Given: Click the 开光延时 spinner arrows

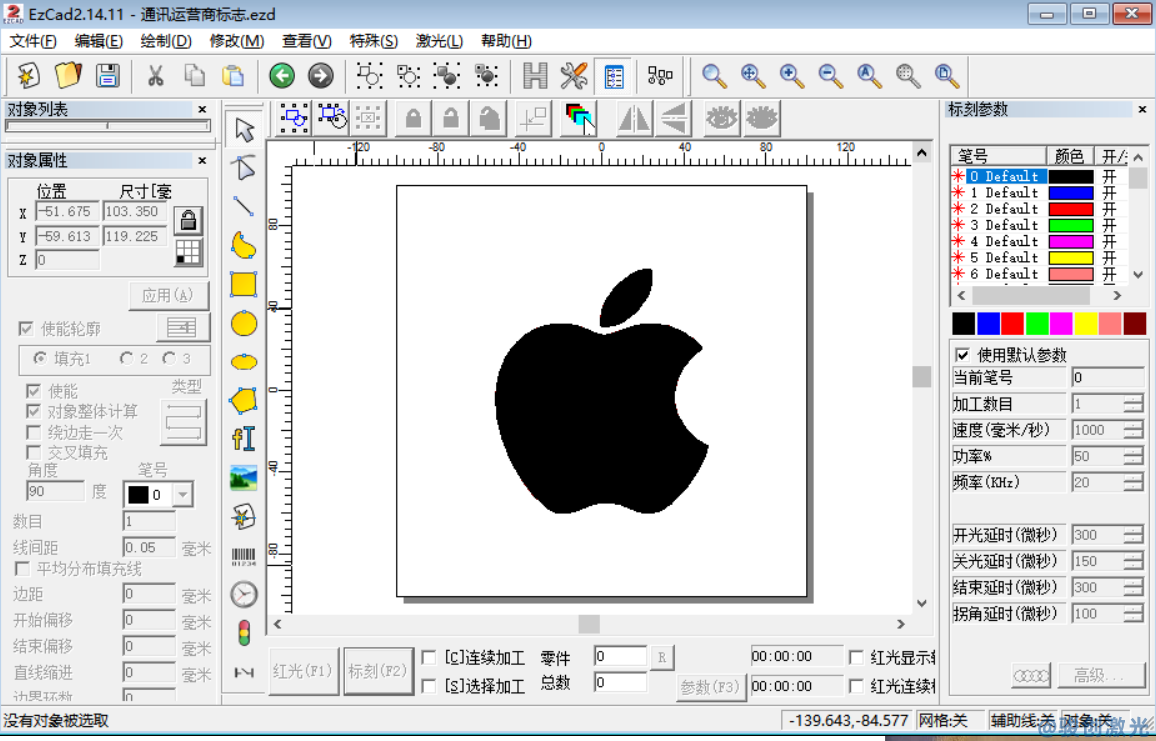Looking at the screenshot, I should point(1133,535).
